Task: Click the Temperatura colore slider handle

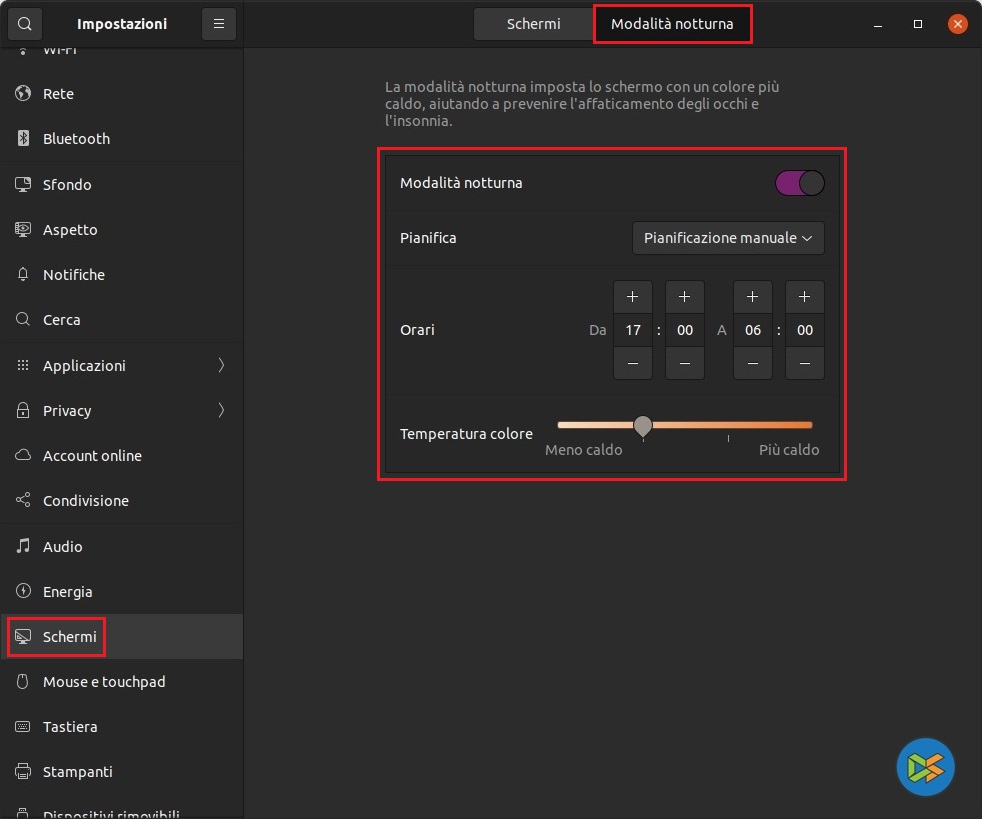Action: click(643, 426)
